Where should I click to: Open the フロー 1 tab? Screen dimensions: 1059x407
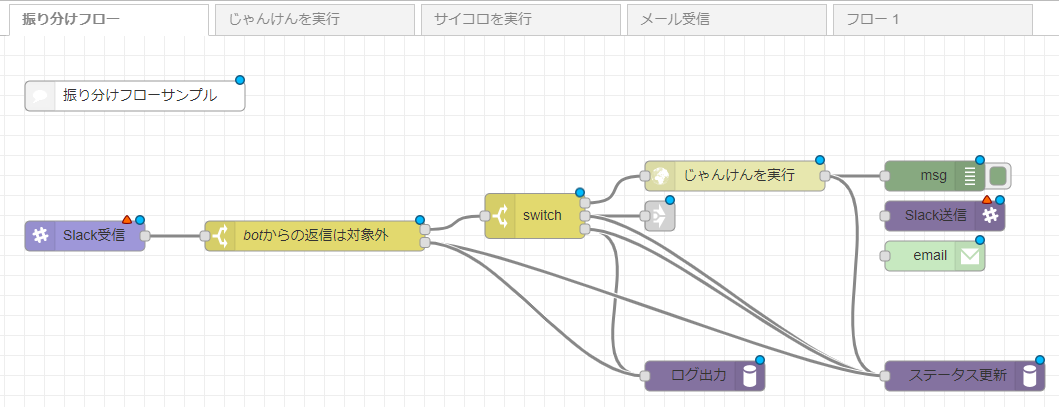pyautogui.click(x=933, y=20)
